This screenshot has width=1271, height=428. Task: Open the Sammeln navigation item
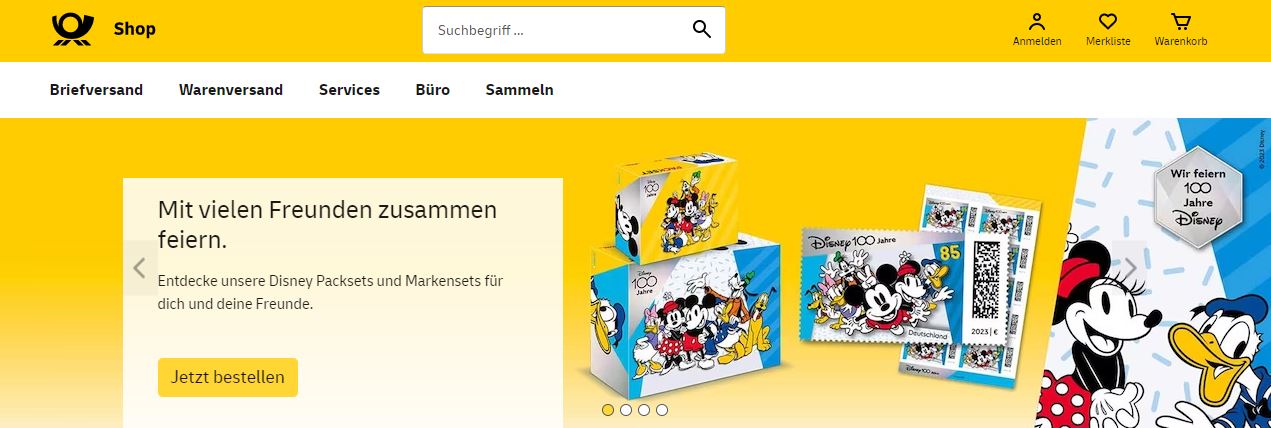point(519,90)
